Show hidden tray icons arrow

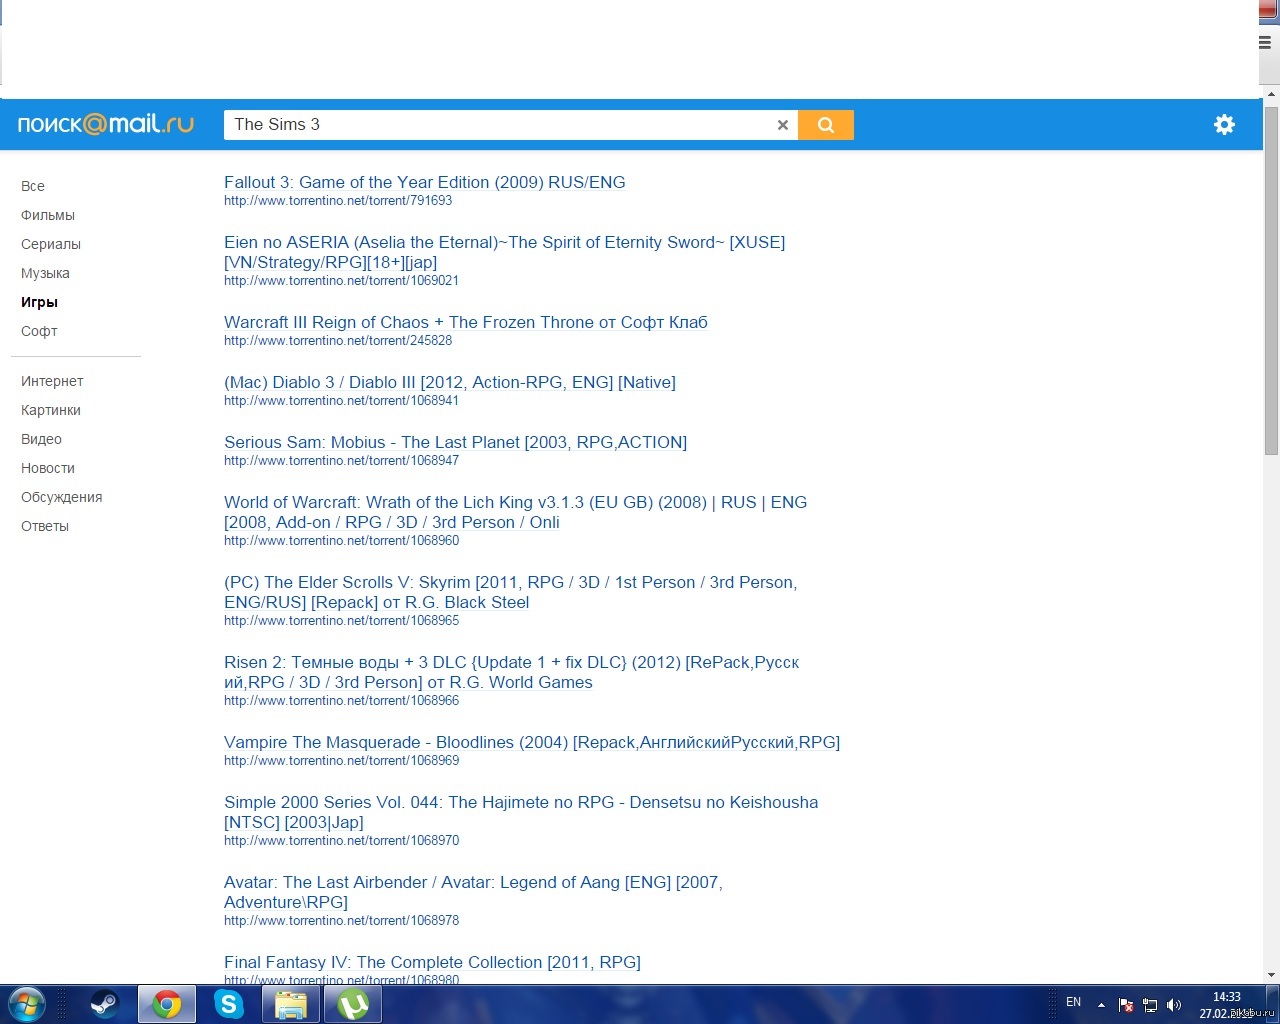[1101, 1004]
